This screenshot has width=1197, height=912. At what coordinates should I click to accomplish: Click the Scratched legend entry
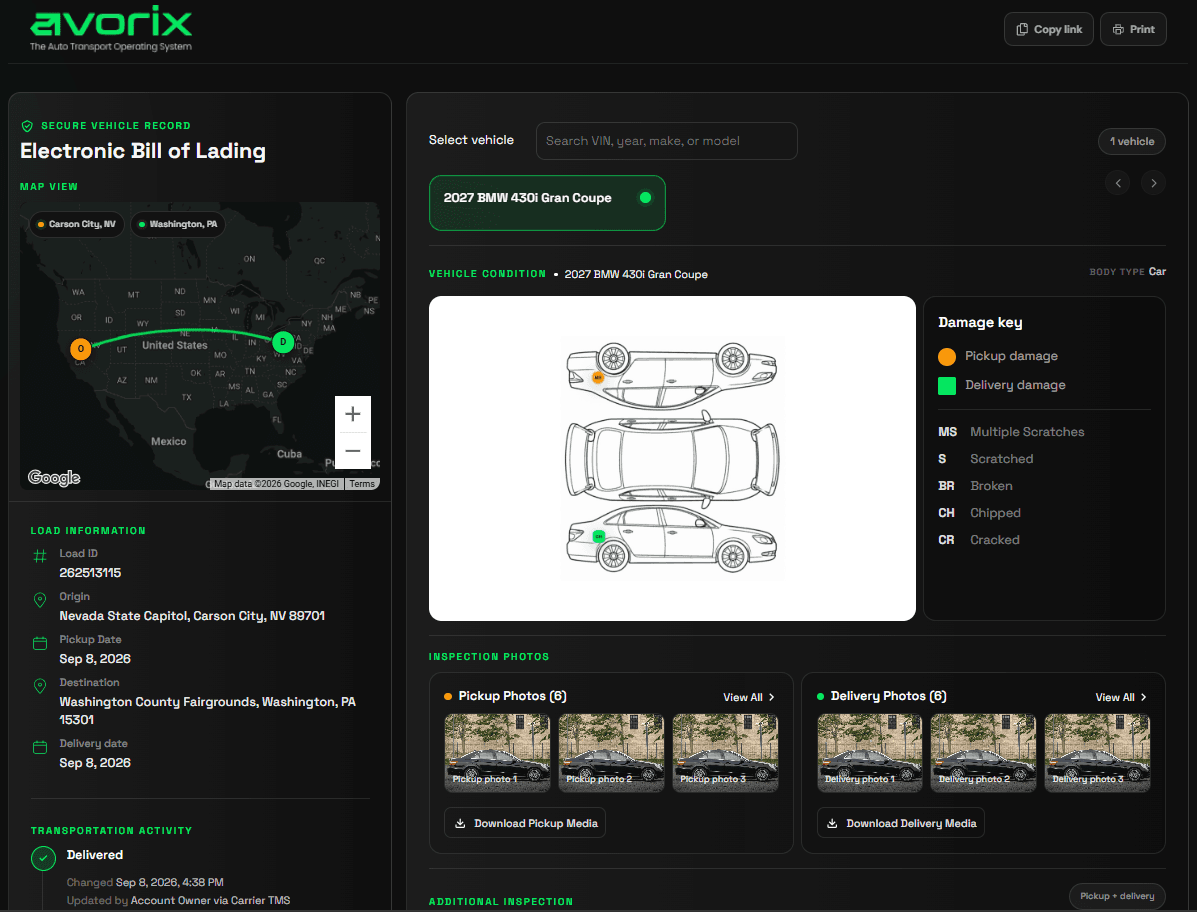[x=986, y=459]
